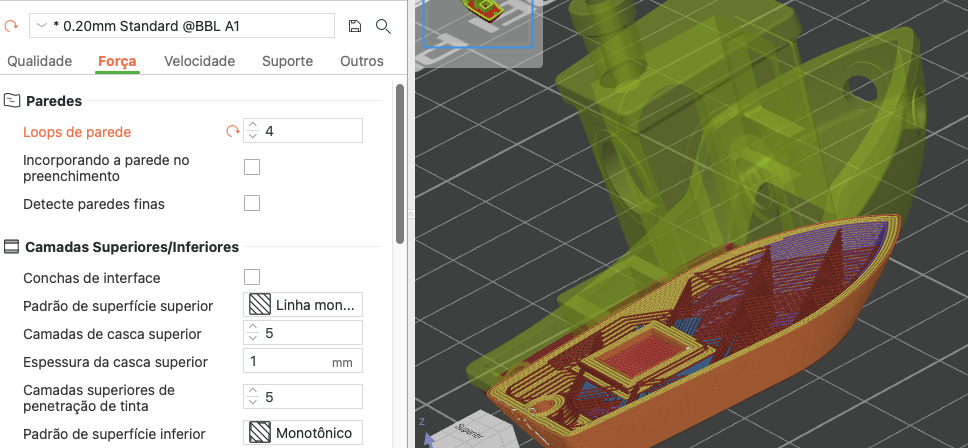968x448 pixels.
Task: Decrease Loops de parede with down arrow
Action: pyautogui.click(x=252, y=136)
